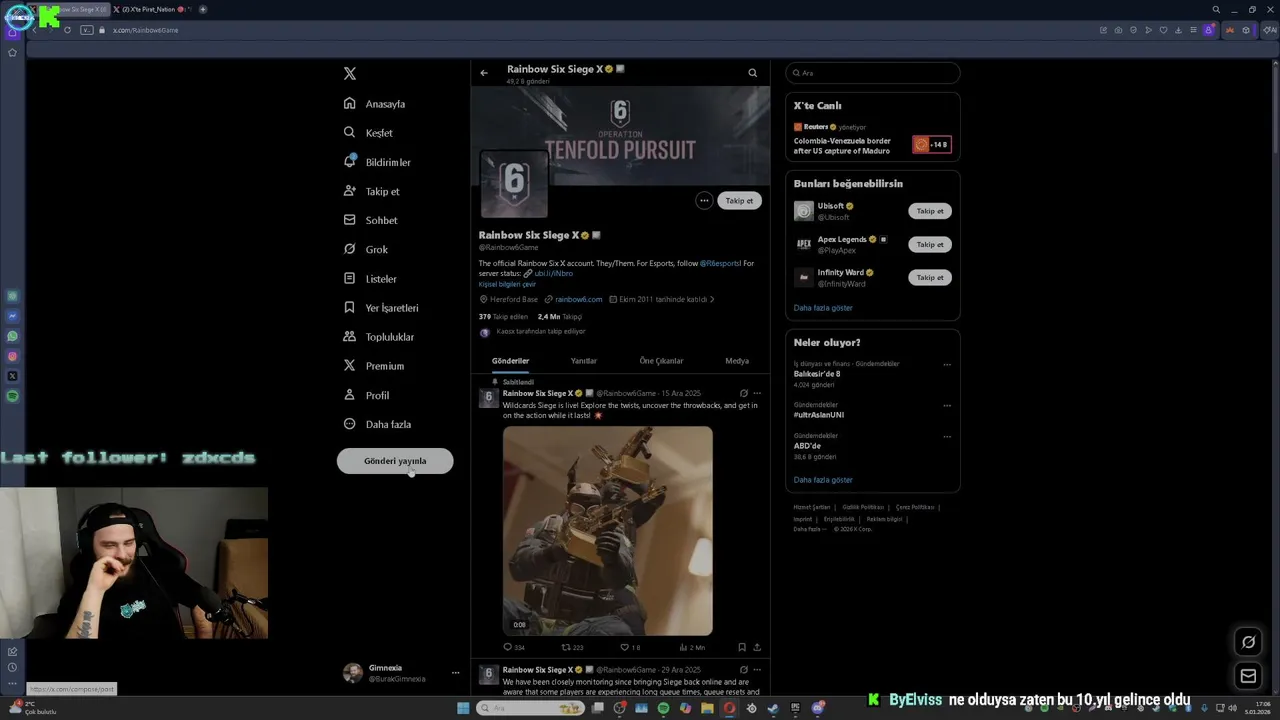Open the floating messages envelope button
This screenshot has width=1280, height=720.
[1248, 676]
